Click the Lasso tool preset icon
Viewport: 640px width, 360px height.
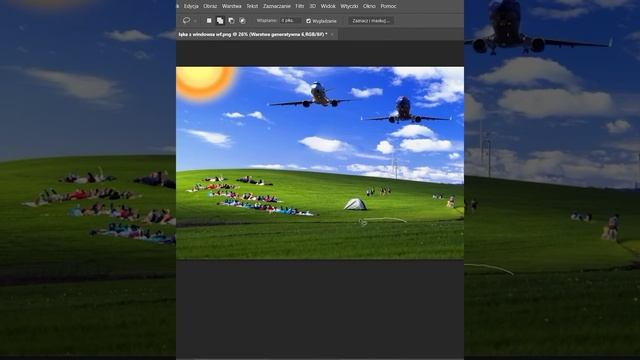click(187, 20)
